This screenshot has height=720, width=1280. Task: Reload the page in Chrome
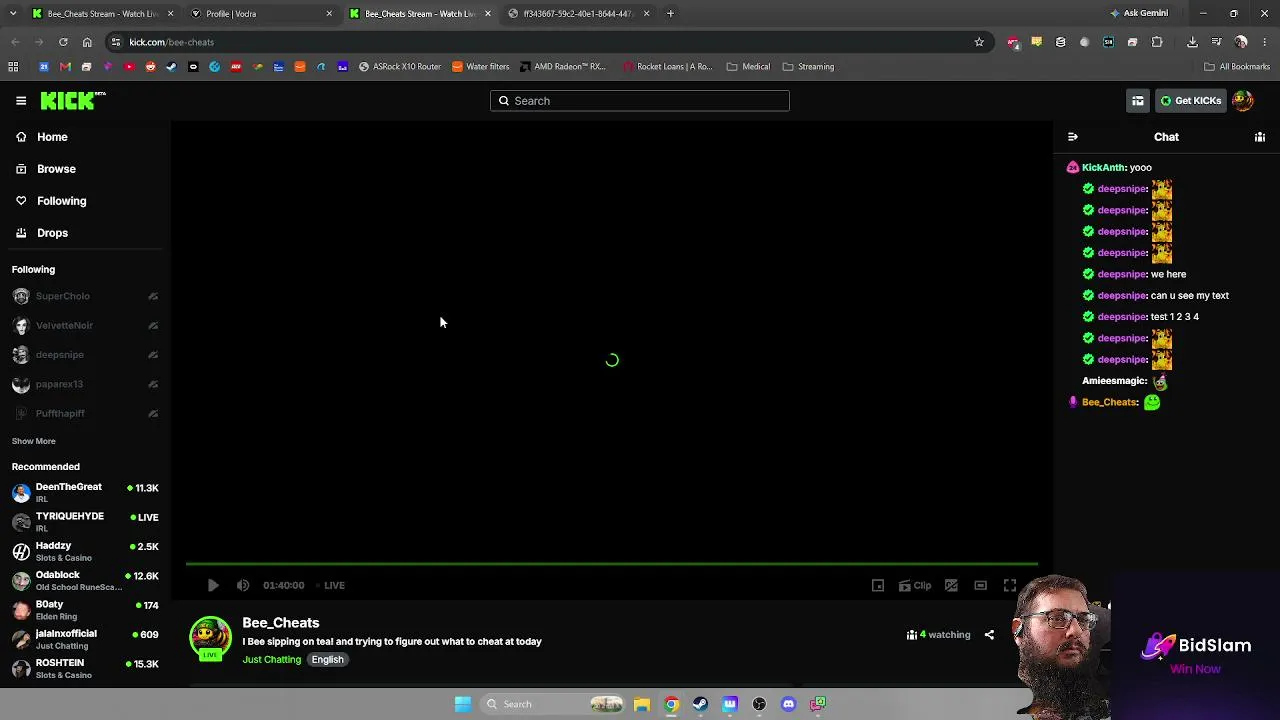pos(63,42)
